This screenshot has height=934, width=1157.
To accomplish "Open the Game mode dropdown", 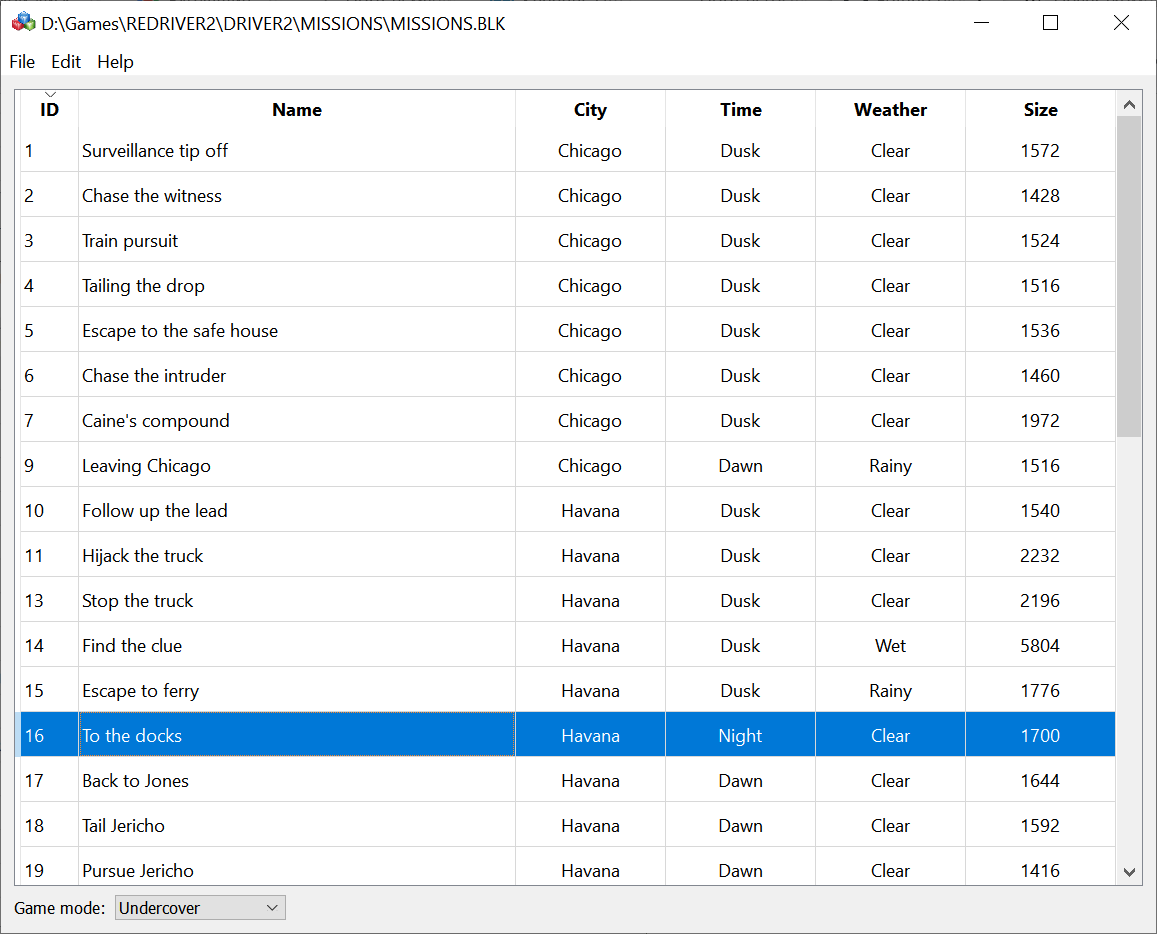I will 272,907.
